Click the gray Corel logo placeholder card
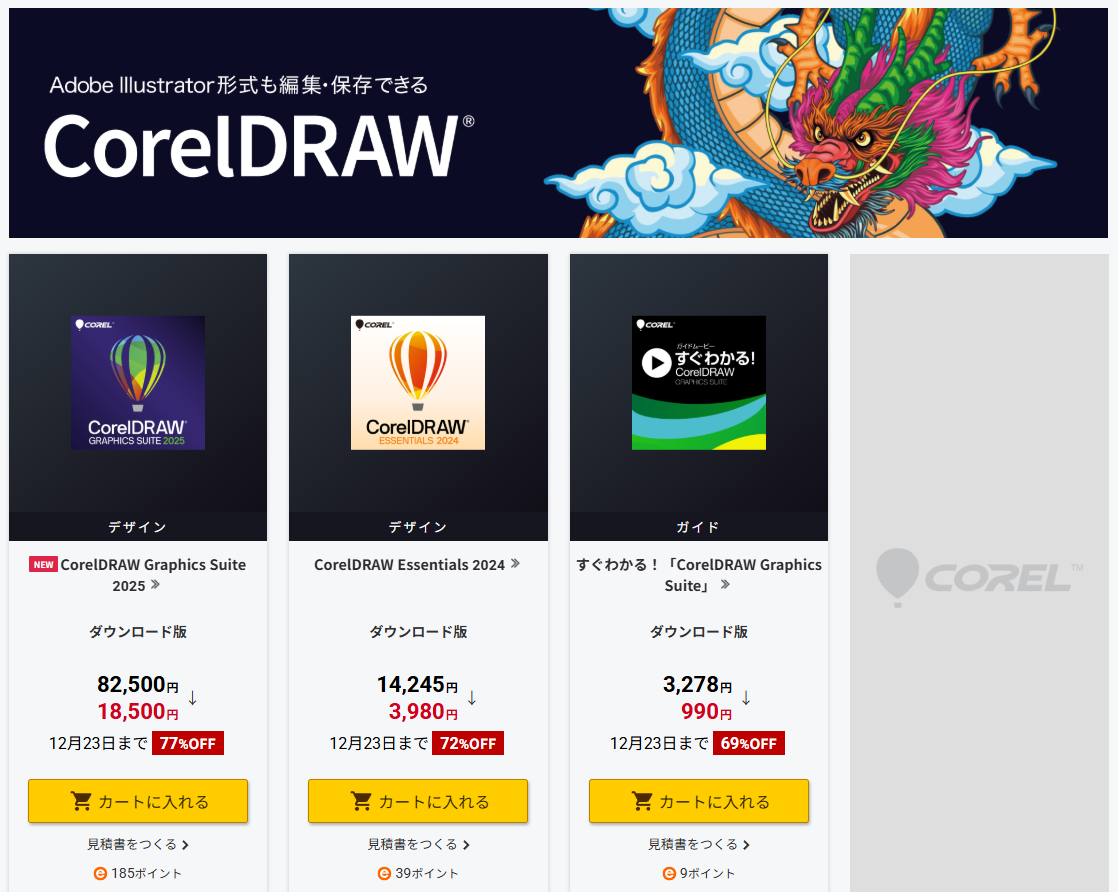Image resolution: width=1118 pixels, height=892 pixels. (979, 573)
